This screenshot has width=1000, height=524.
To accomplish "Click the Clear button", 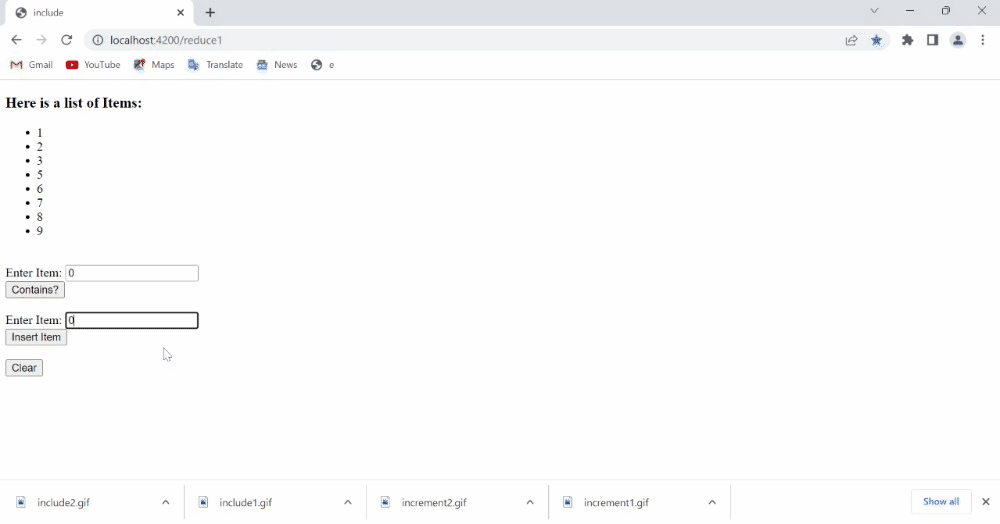I will (24, 368).
